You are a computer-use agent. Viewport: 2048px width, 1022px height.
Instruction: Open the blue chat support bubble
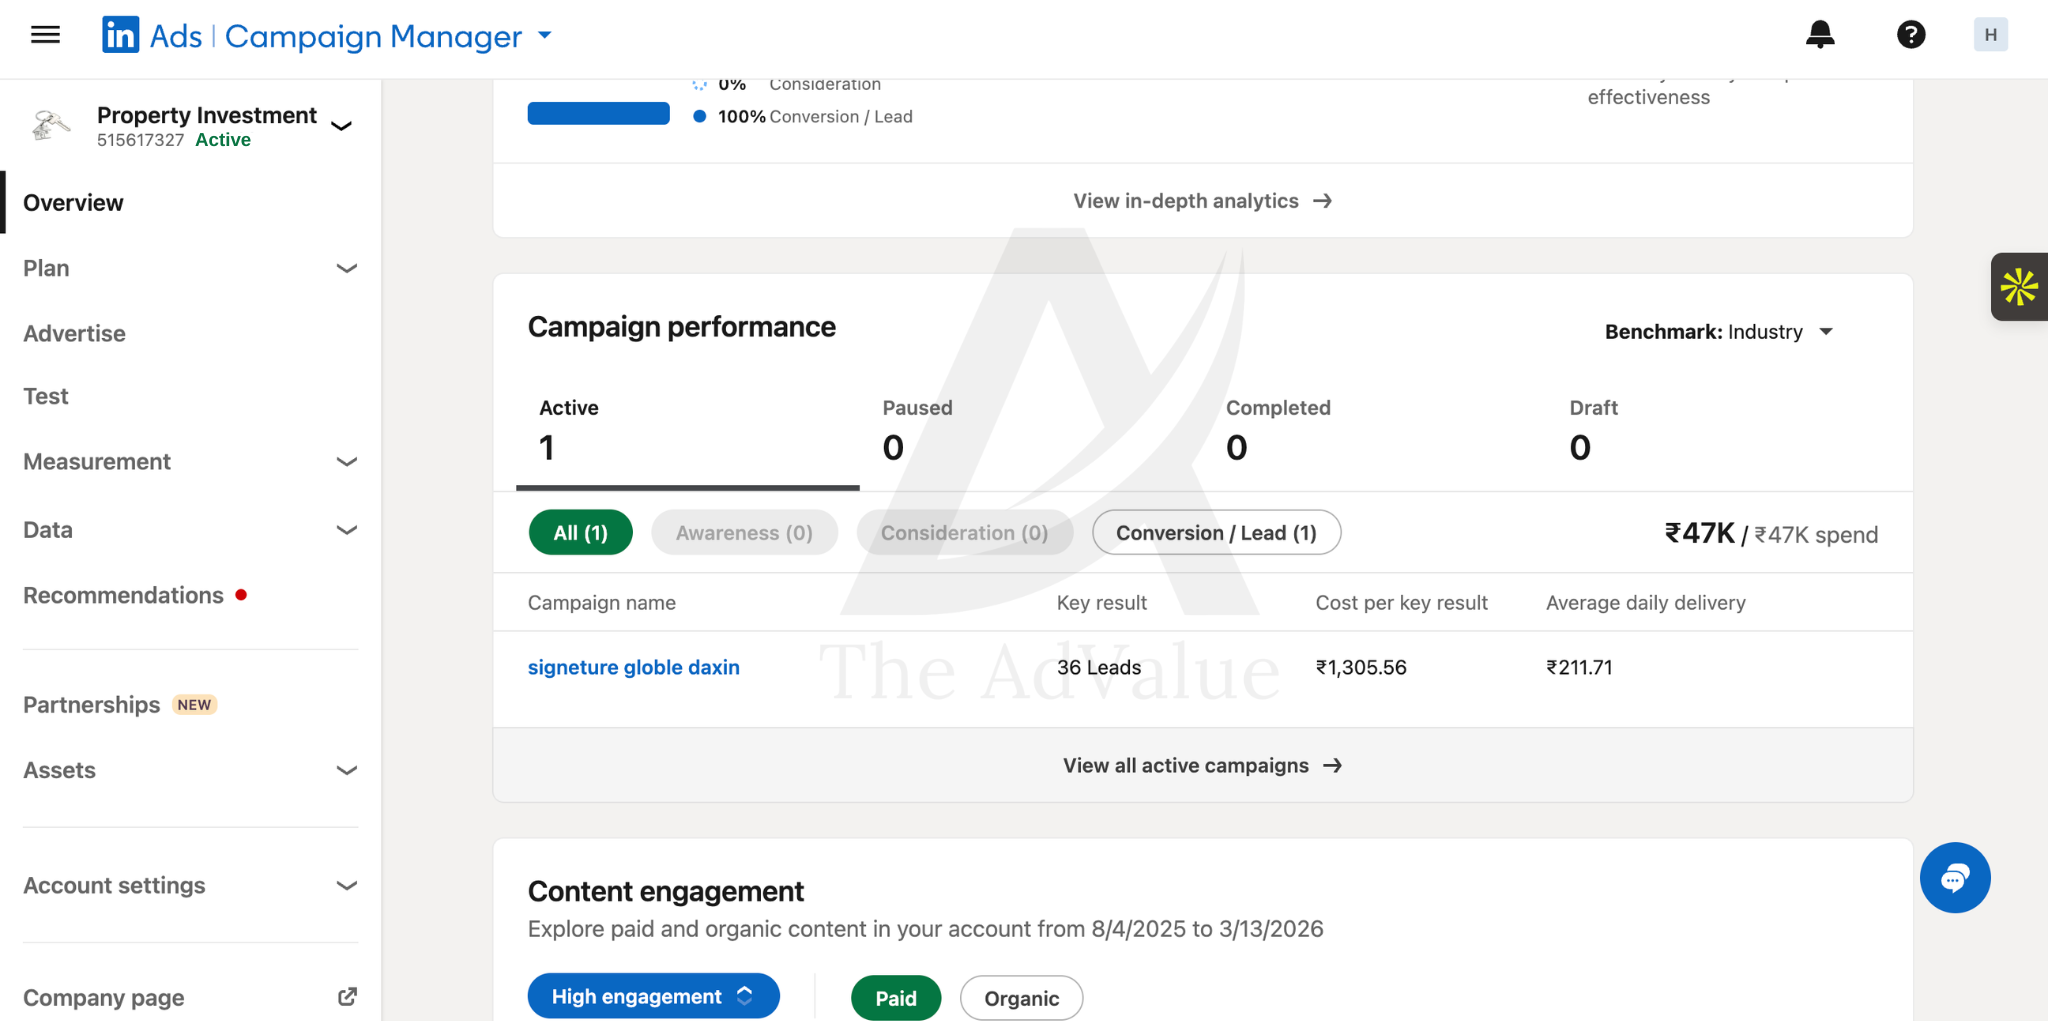(1955, 878)
